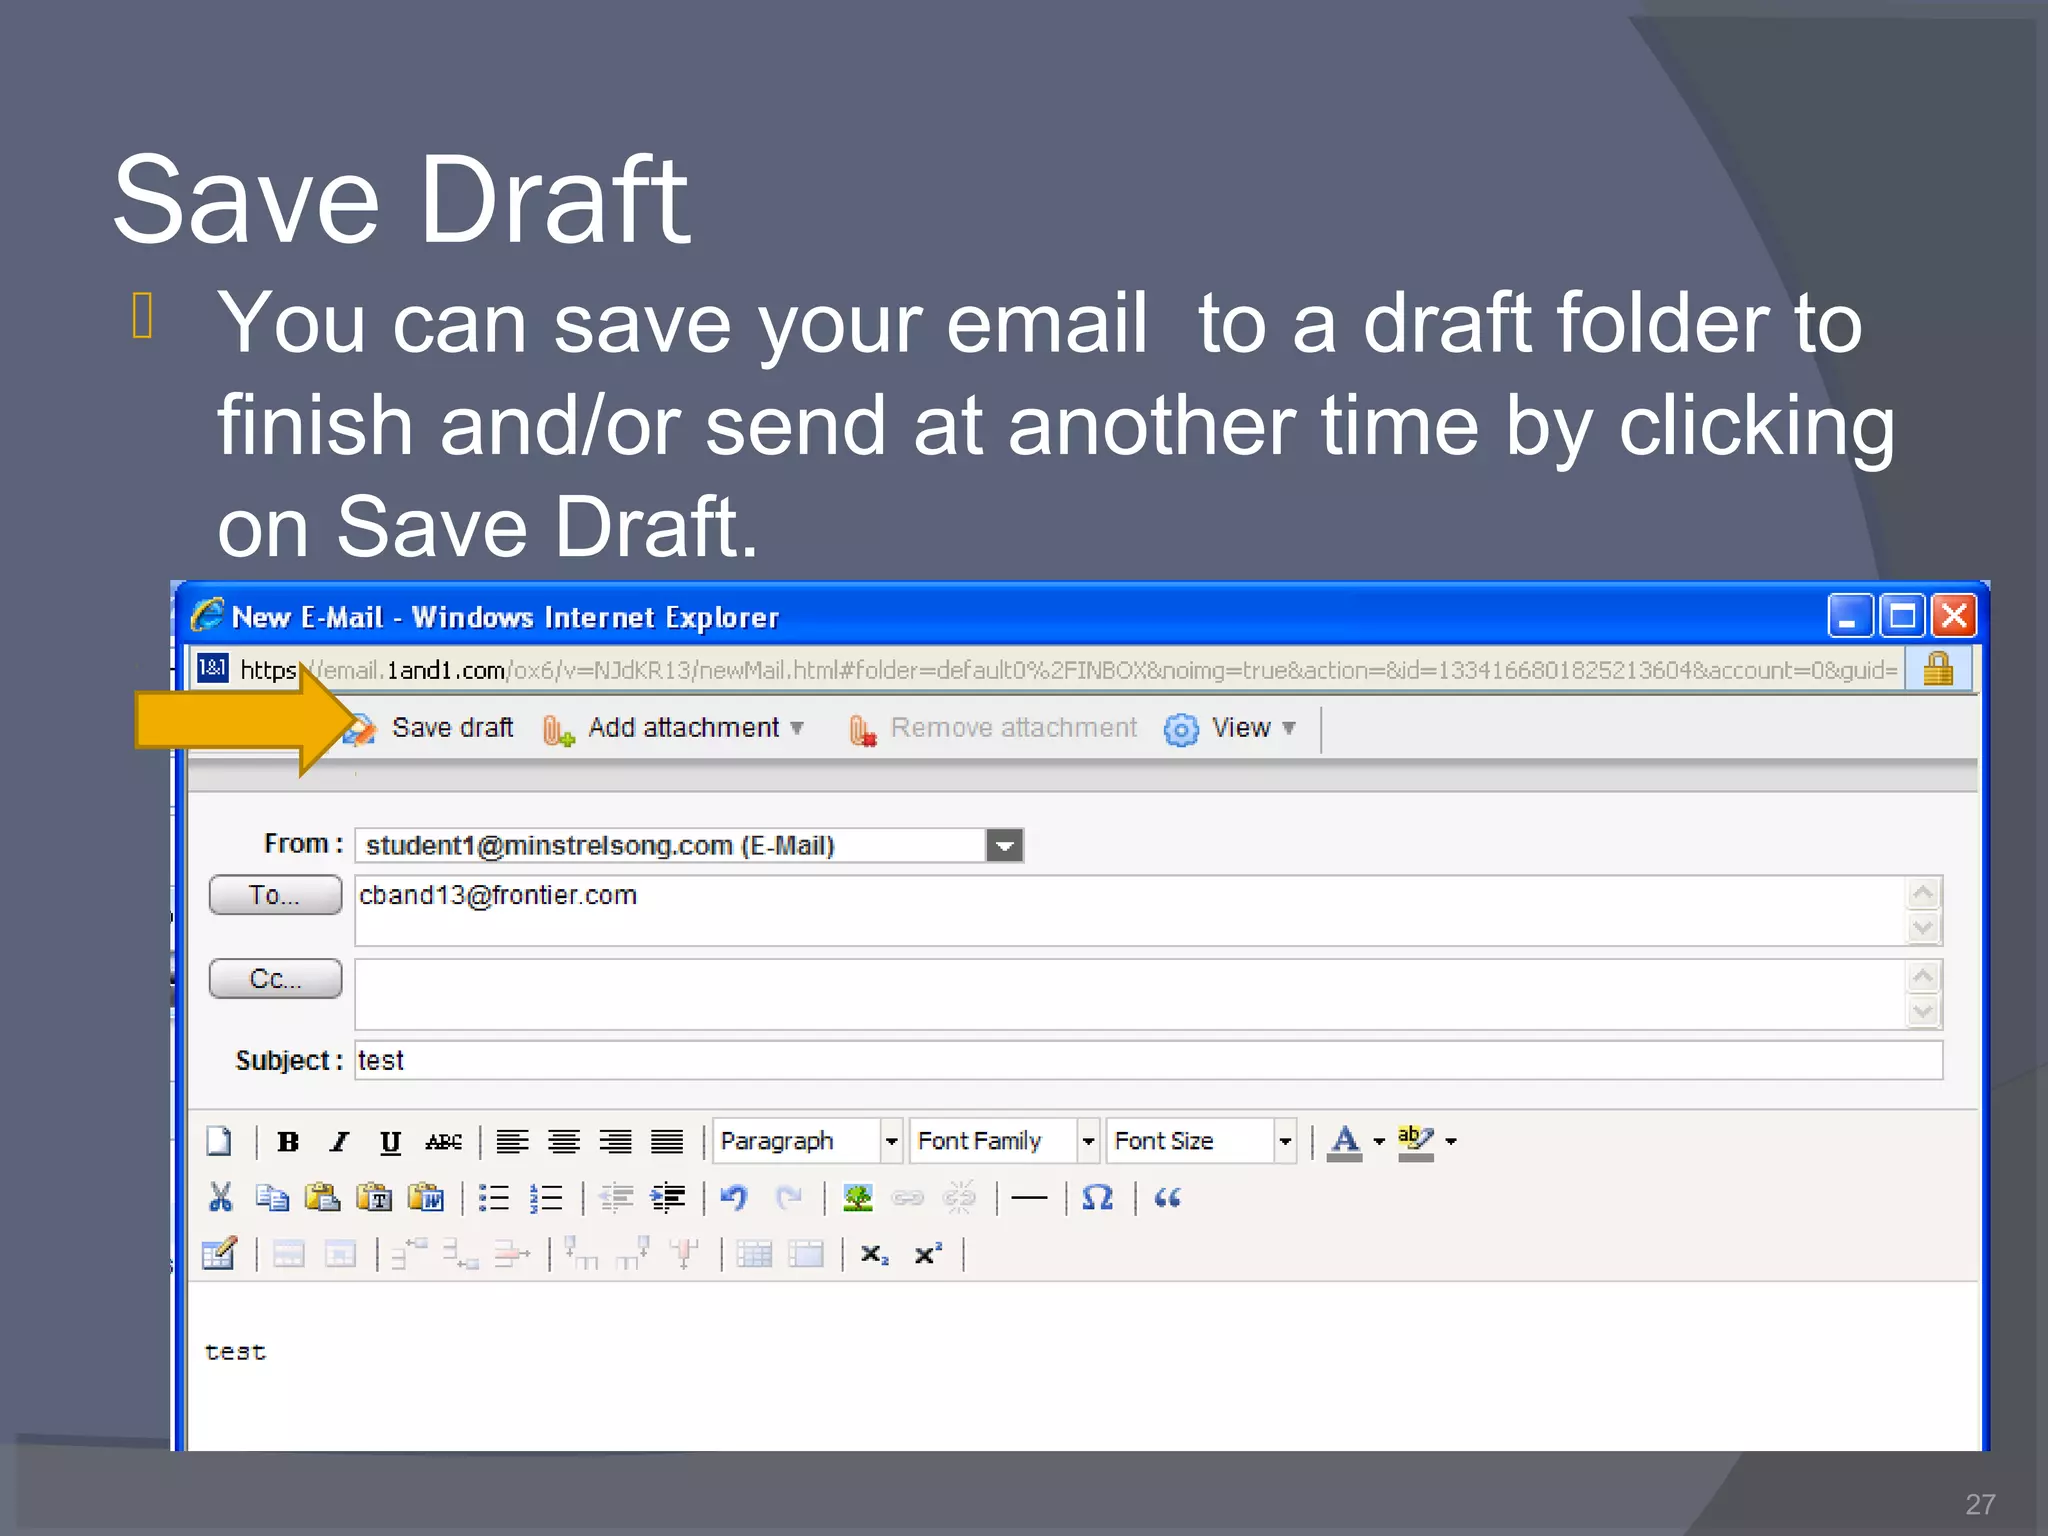
Task: Click the Insert table icon
Action: pyautogui.click(x=220, y=1253)
